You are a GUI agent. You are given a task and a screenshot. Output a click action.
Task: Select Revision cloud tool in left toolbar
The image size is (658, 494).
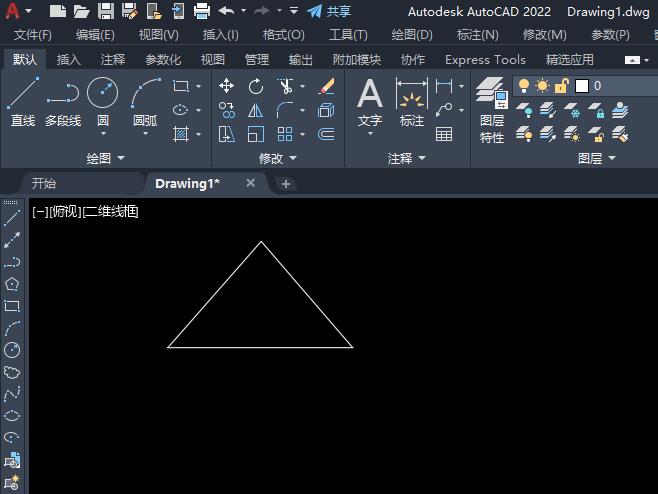coord(12,372)
